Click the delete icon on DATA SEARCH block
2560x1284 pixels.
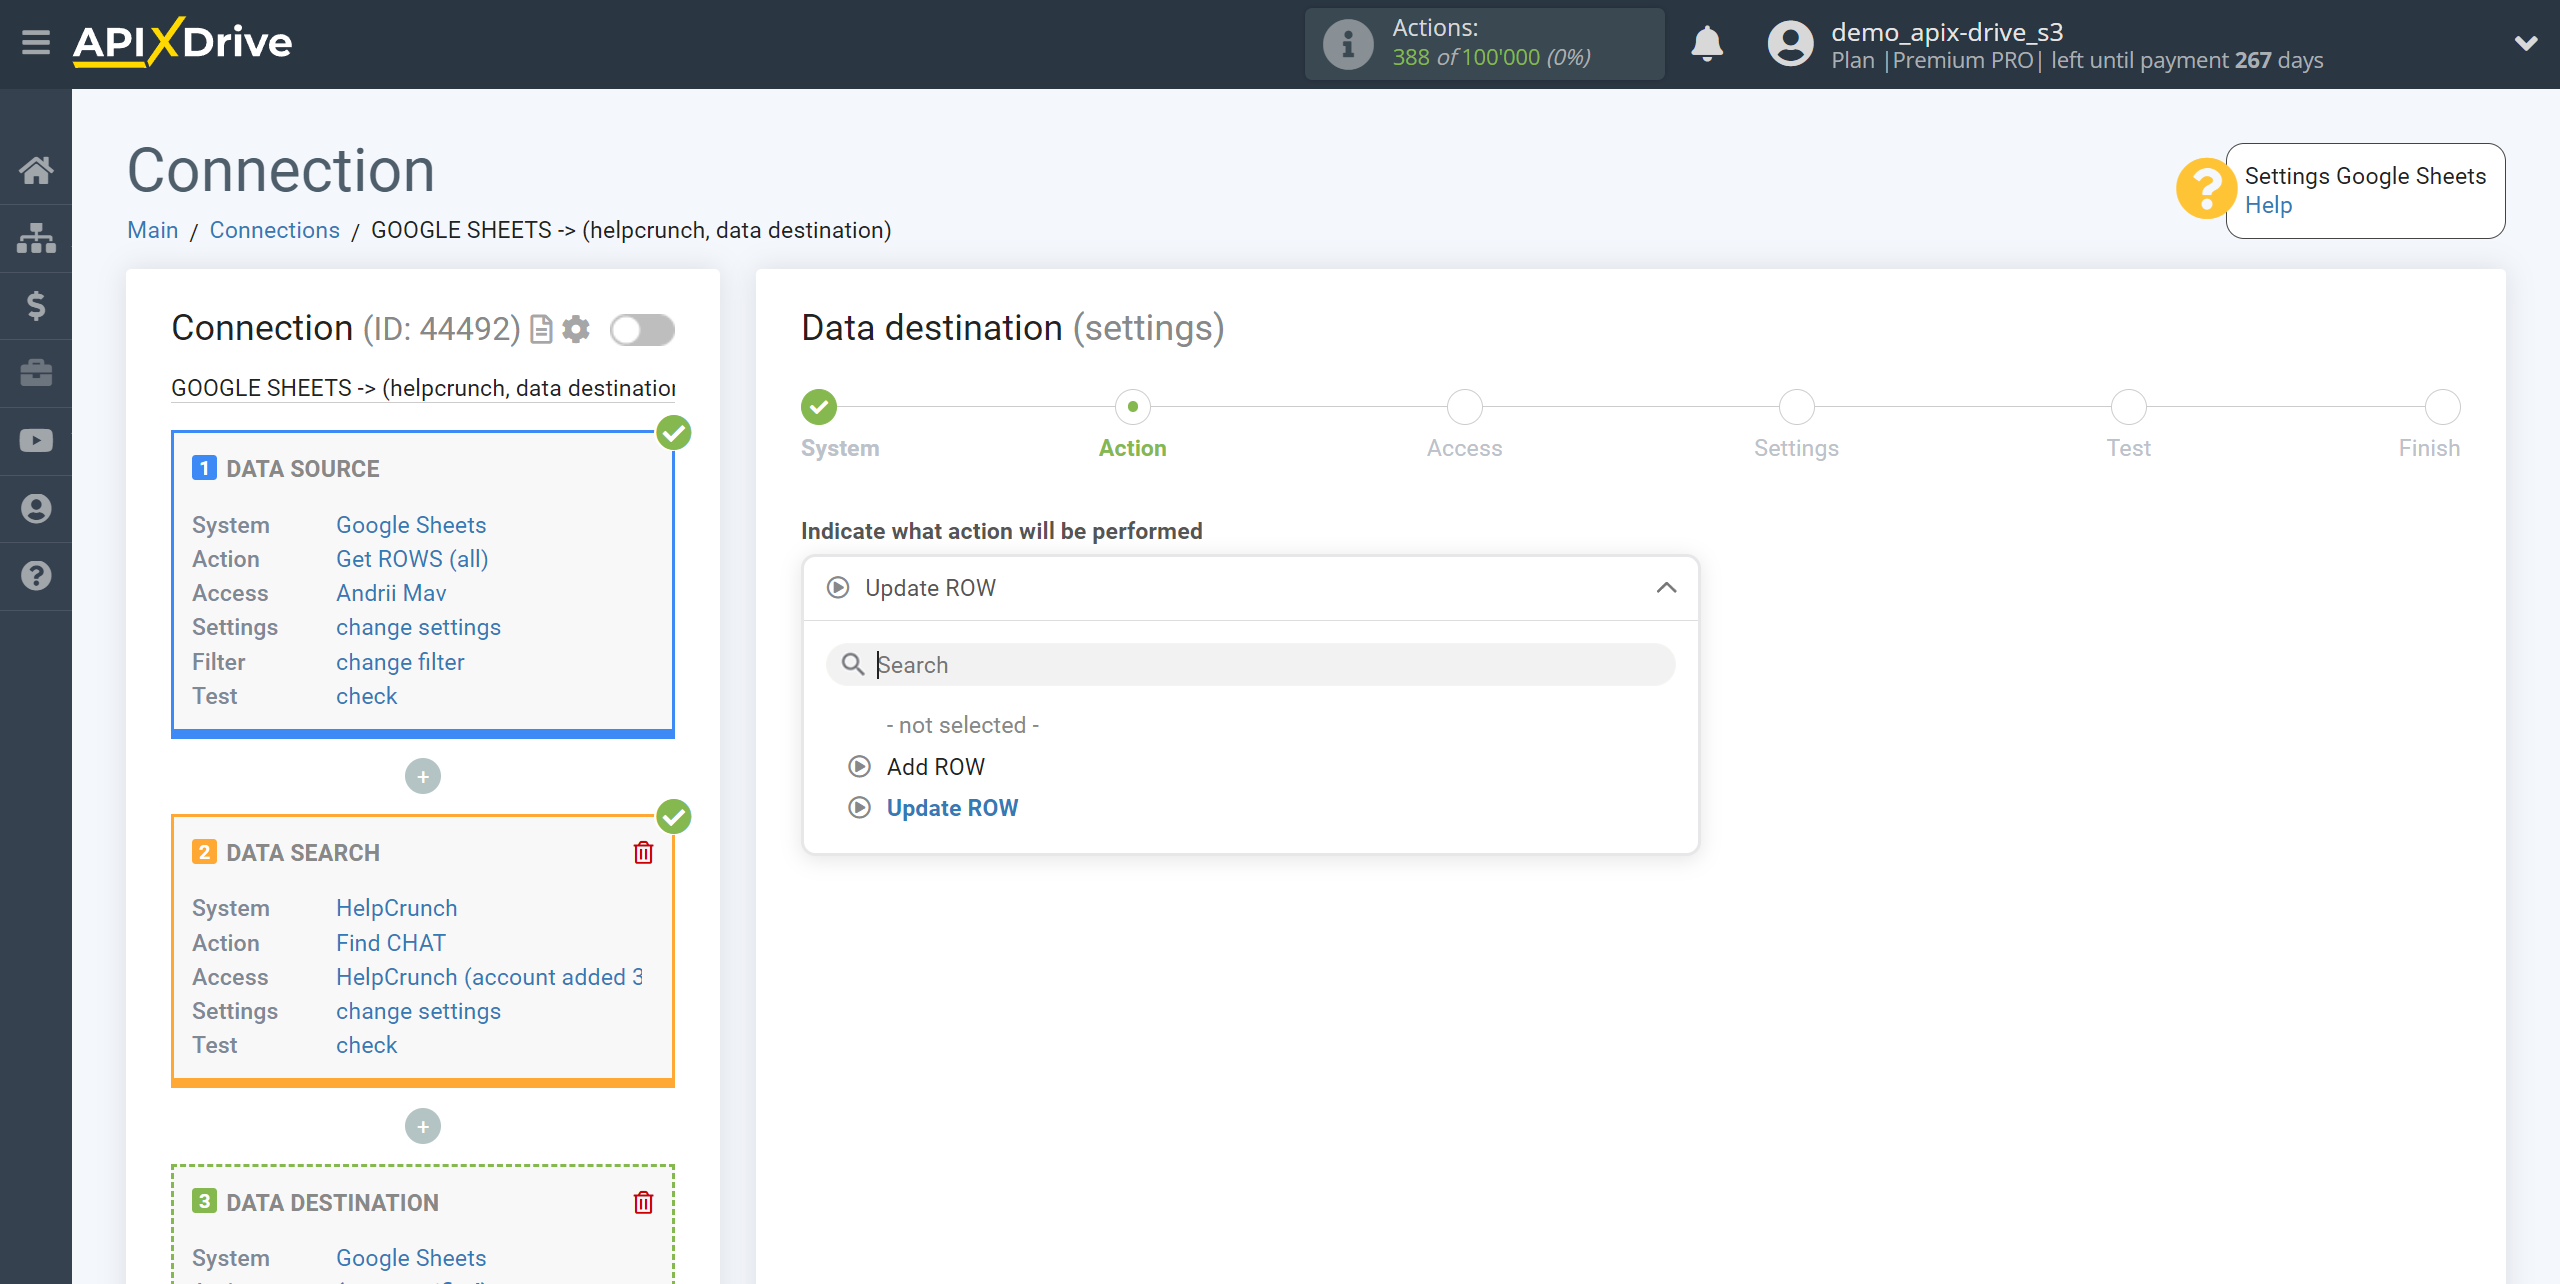pyautogui.click(x=643, y=853)
